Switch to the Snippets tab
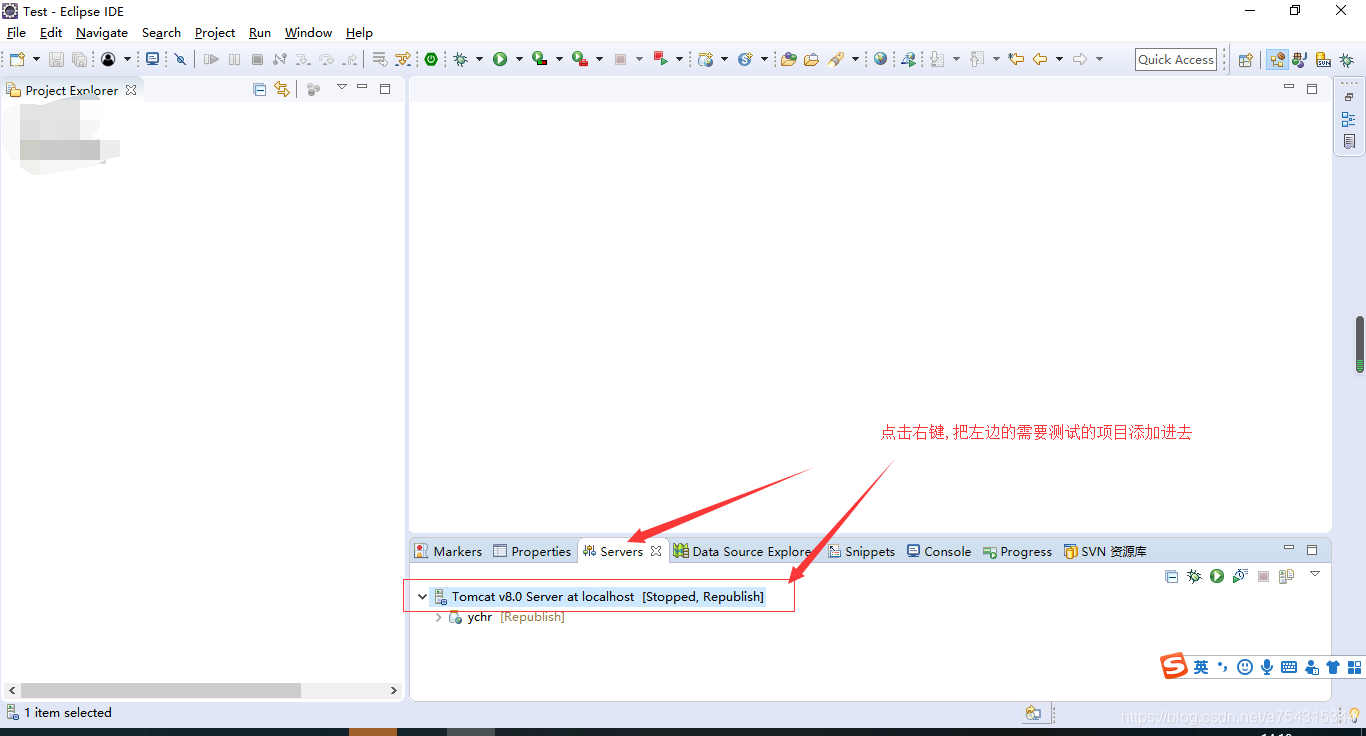The image size is (1366, 736). [862, 551]
